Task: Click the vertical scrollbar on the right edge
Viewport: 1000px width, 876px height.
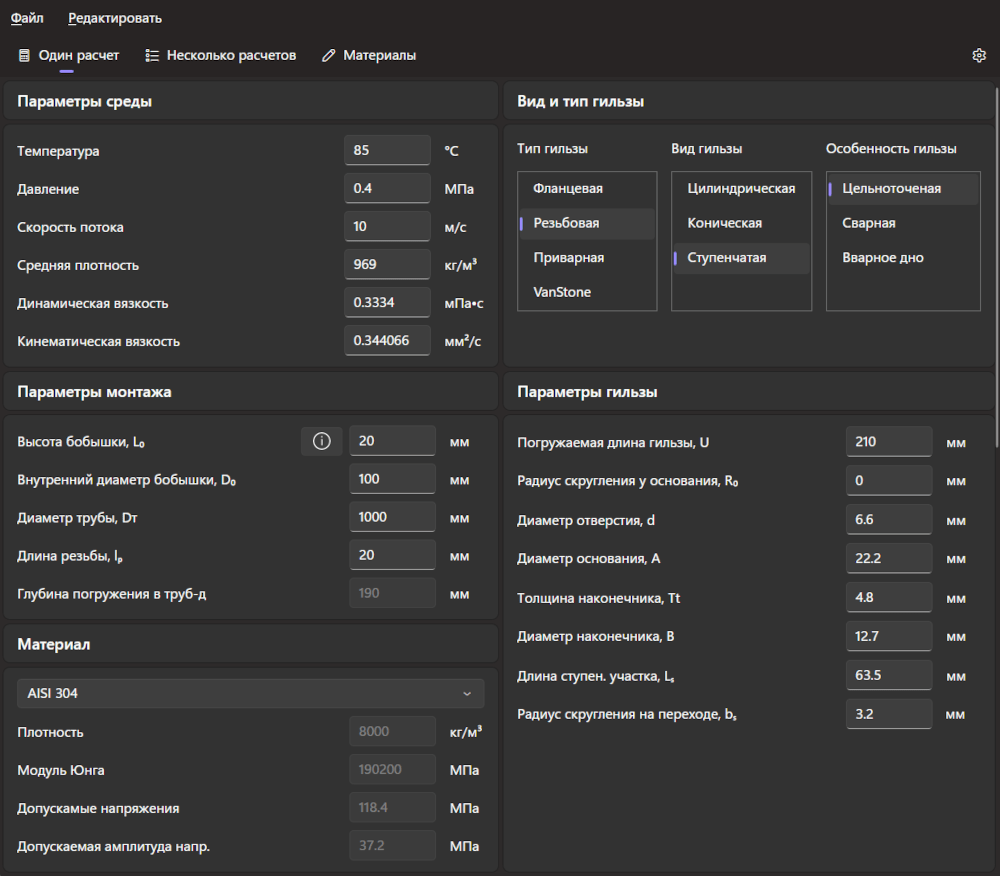Action: tap(997, 268)
